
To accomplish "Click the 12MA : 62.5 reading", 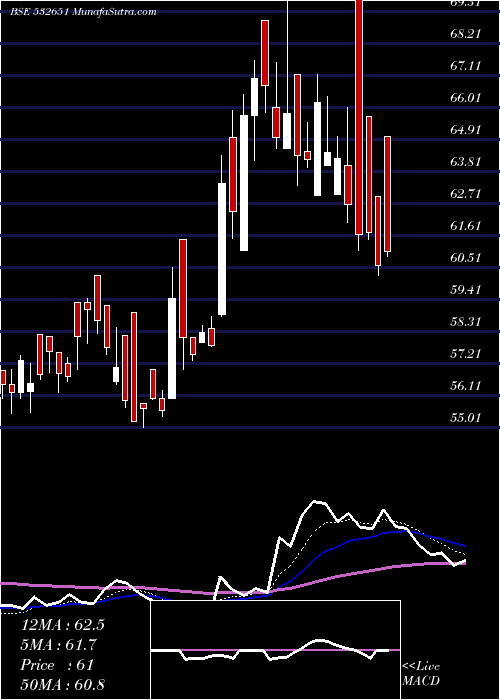I will tap(62, 625).
